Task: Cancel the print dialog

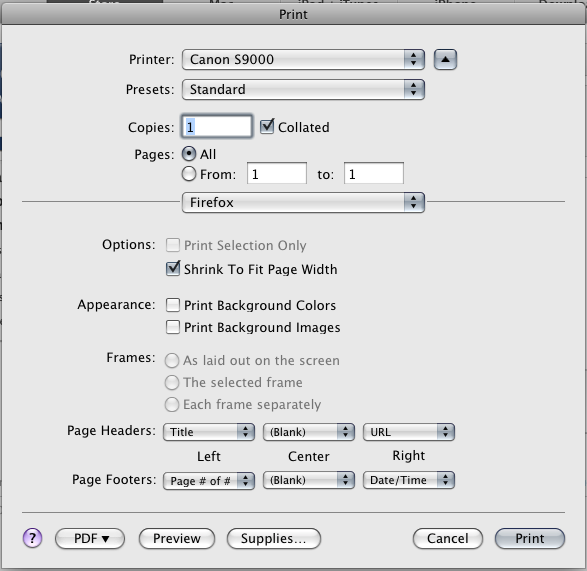Action: [x=448, y=538]
